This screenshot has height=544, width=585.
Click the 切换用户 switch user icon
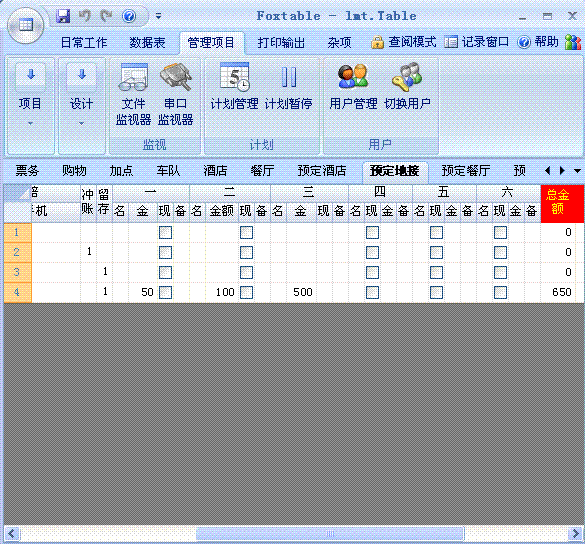coord(407,87)
